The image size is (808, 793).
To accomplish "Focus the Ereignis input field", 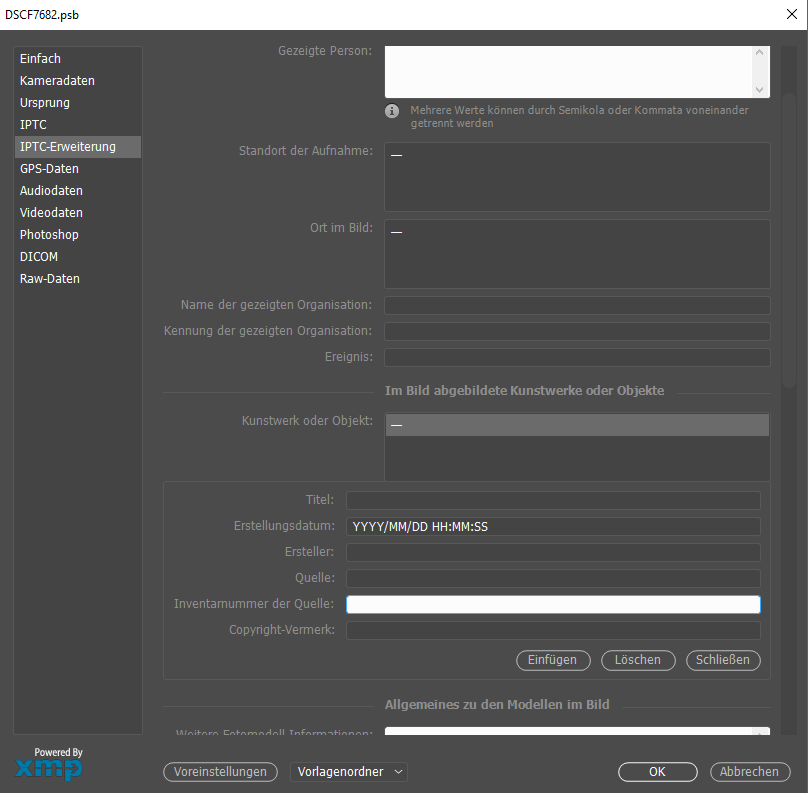I will [577, 357].
